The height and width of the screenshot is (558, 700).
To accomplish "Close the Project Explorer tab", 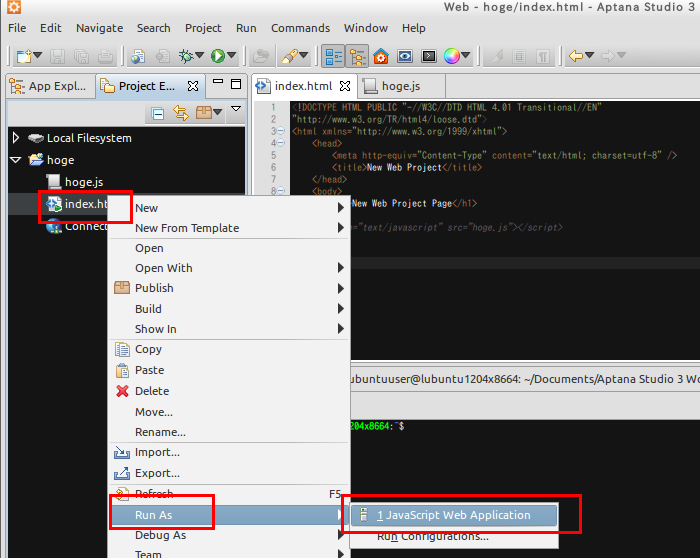I will pos(193,86).
